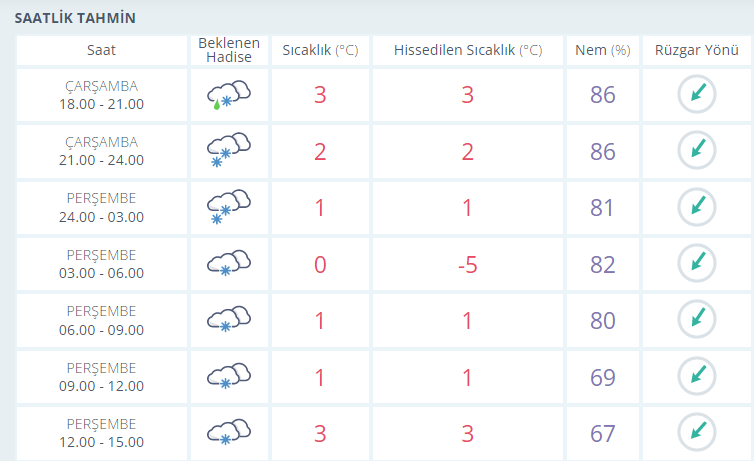Click the Sıcaklık (°C) column header
The image size is (754, 461).
[x=320, y=50]
